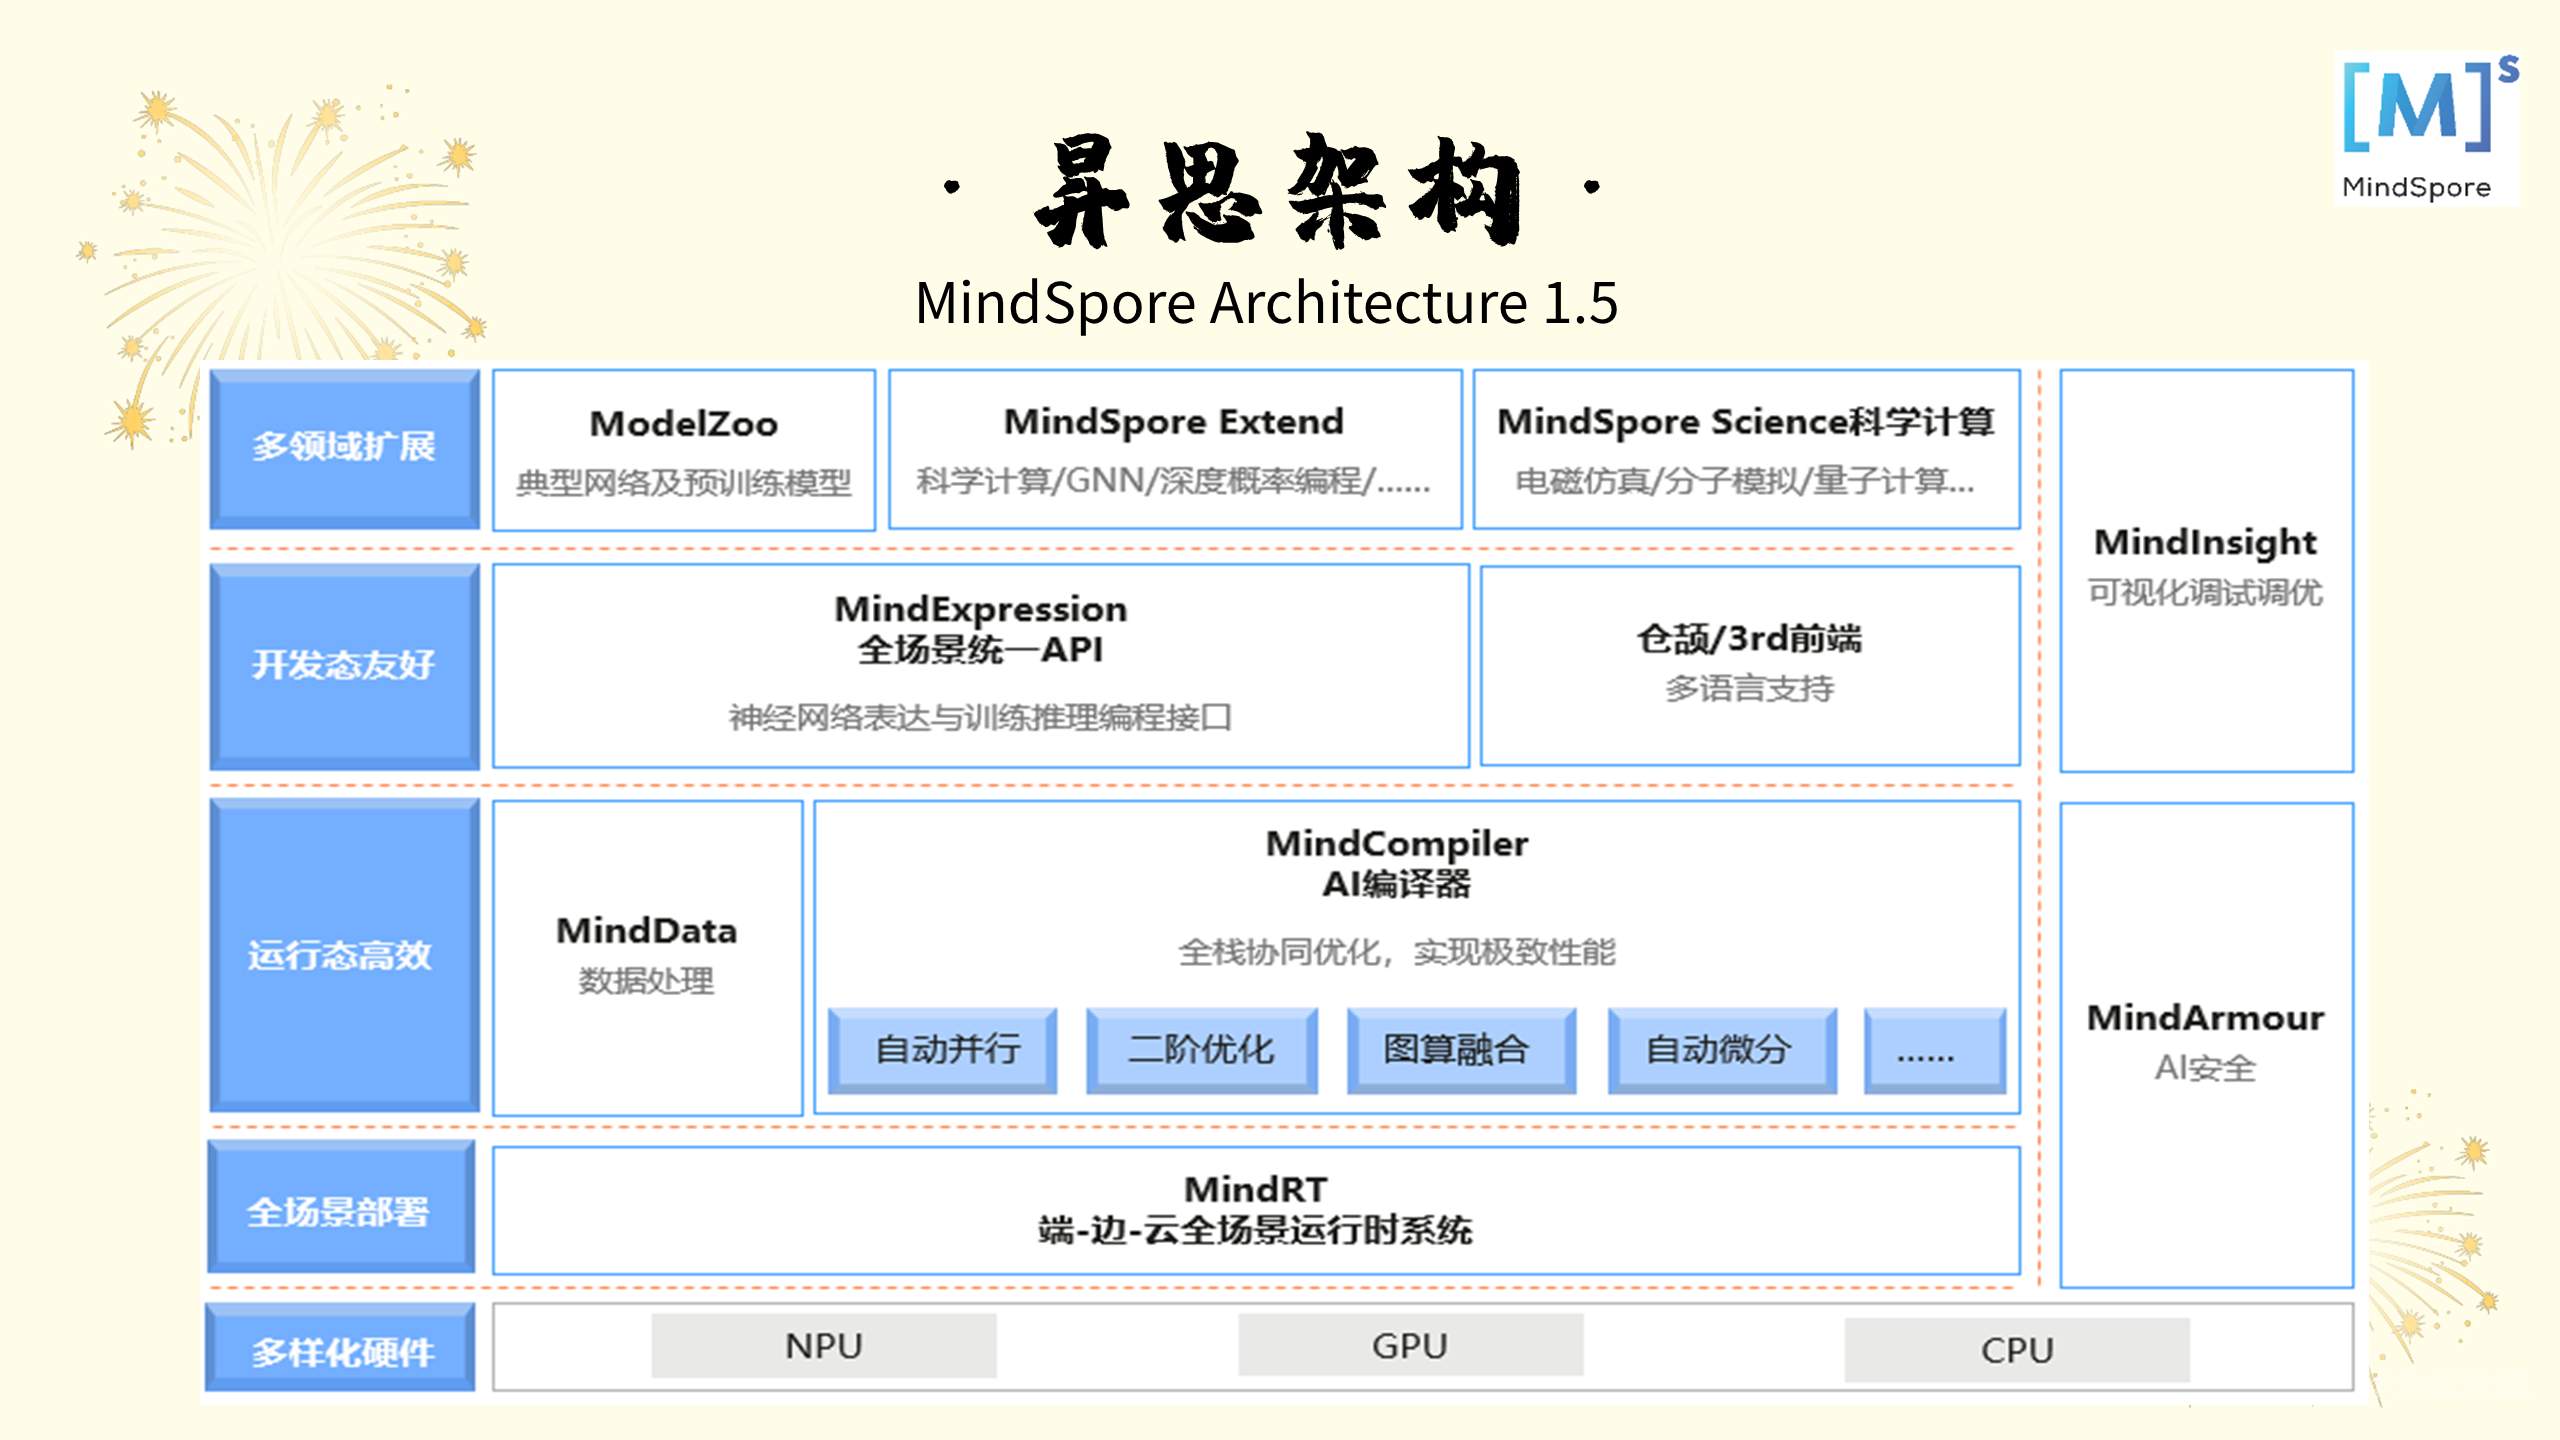Image resolution: width=2560 pixels, height=1440 pixels.
Task: Select the GPU hardware box
Action: click(x=1410, y=1346)
